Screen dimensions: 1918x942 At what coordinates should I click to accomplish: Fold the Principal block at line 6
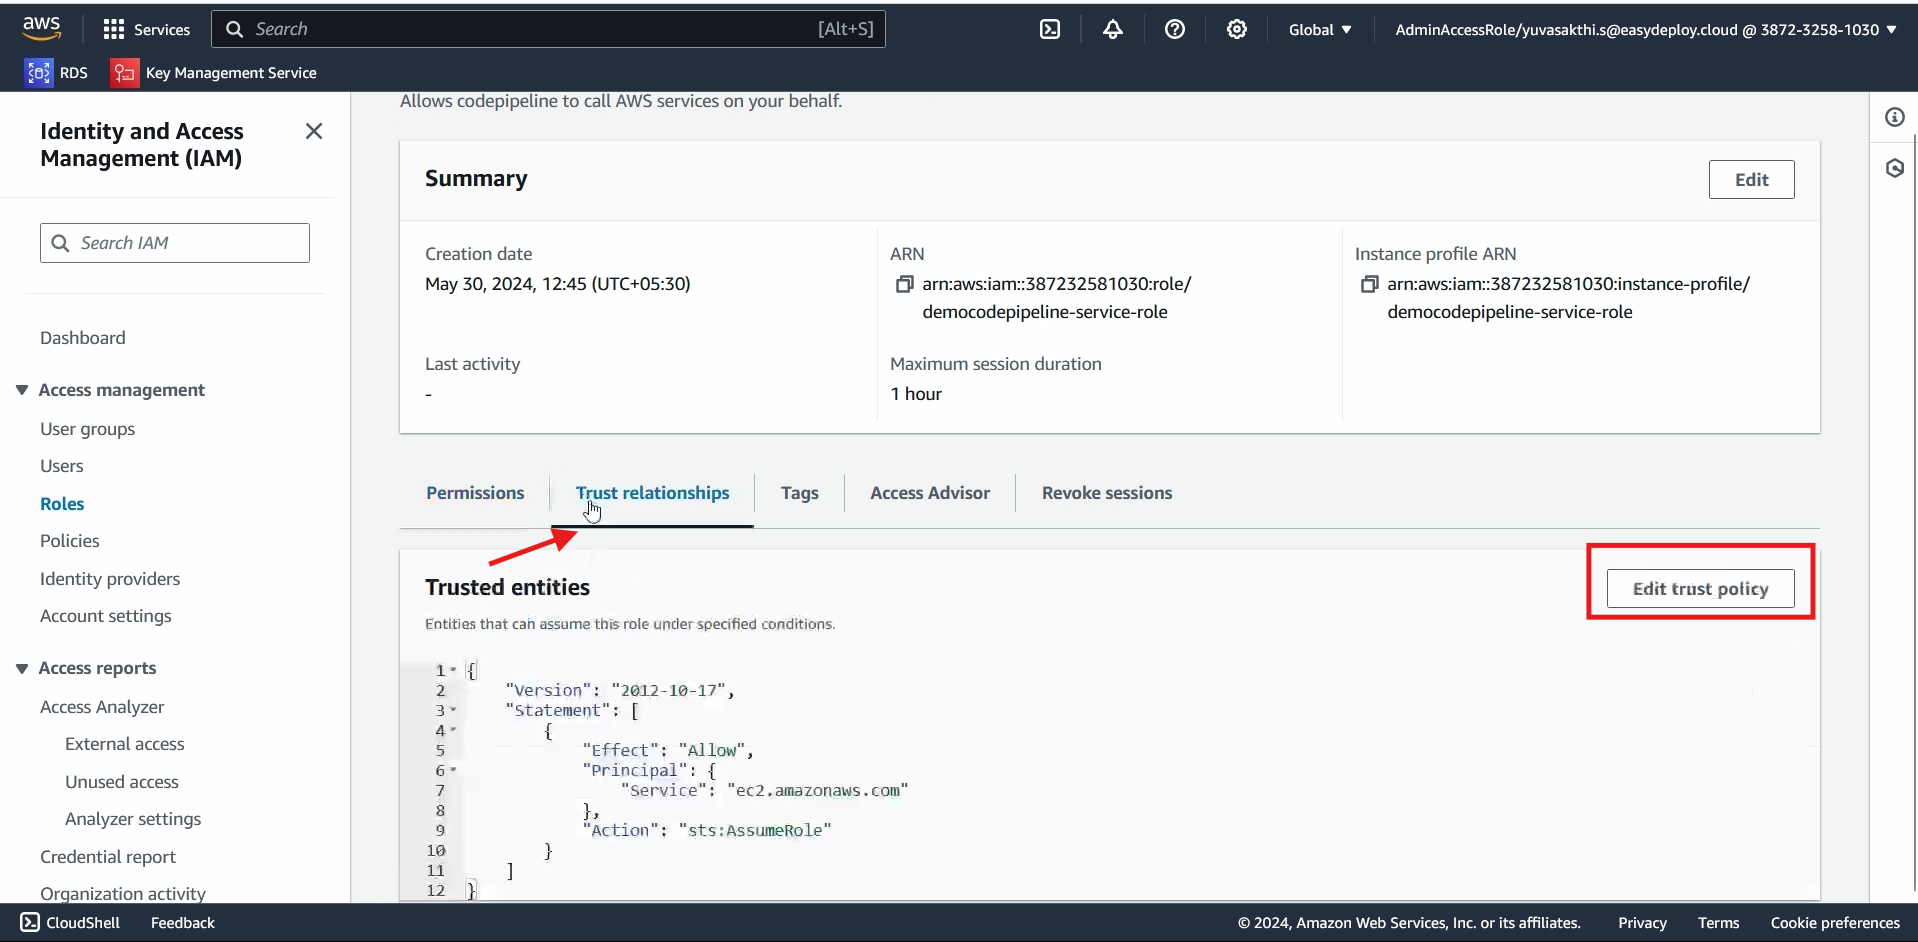(x=453, y=770)
